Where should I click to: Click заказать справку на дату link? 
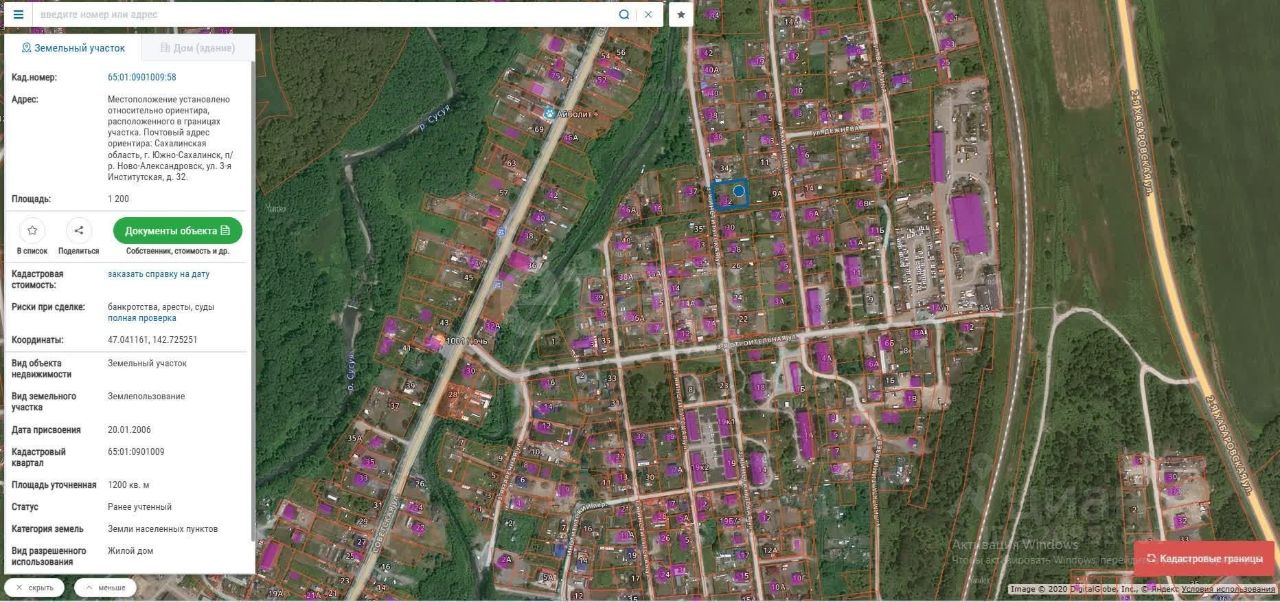click(159, 274)
